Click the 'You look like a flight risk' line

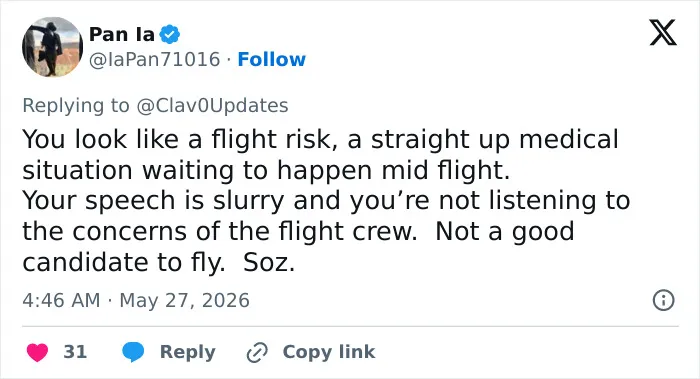321,139
